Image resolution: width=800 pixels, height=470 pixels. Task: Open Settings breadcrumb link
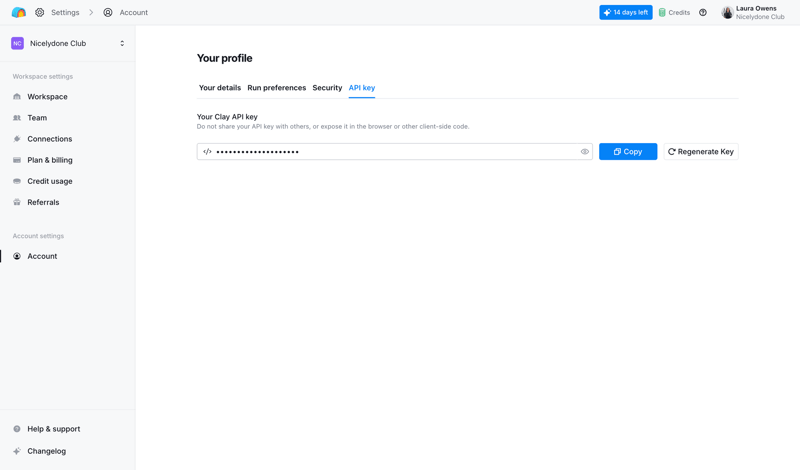[65, 12]
